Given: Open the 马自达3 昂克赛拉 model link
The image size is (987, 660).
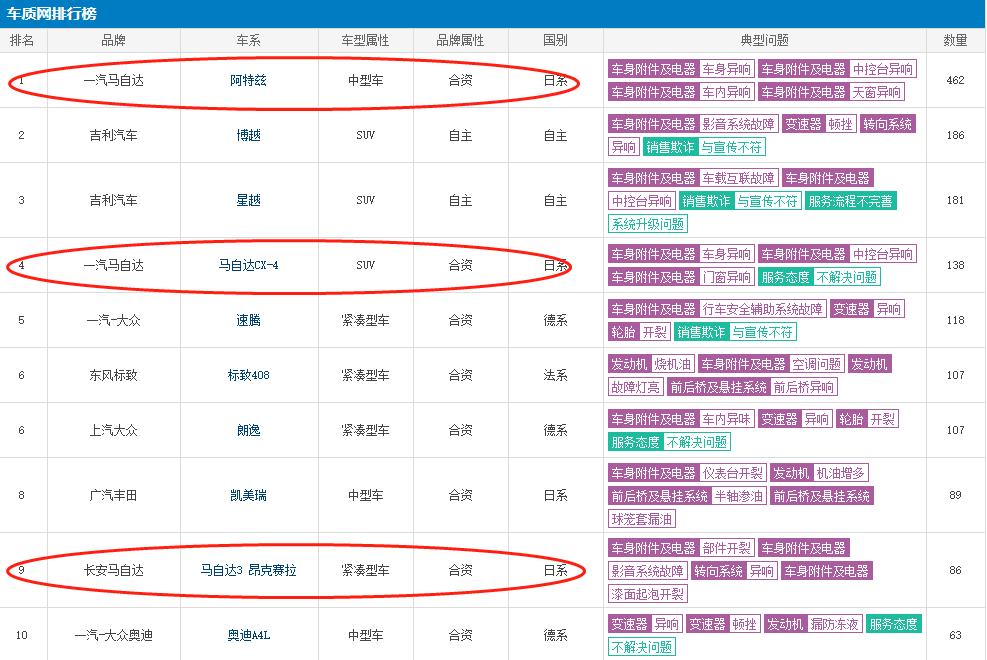Looking at the screenshot, I should tap(248, 571).
